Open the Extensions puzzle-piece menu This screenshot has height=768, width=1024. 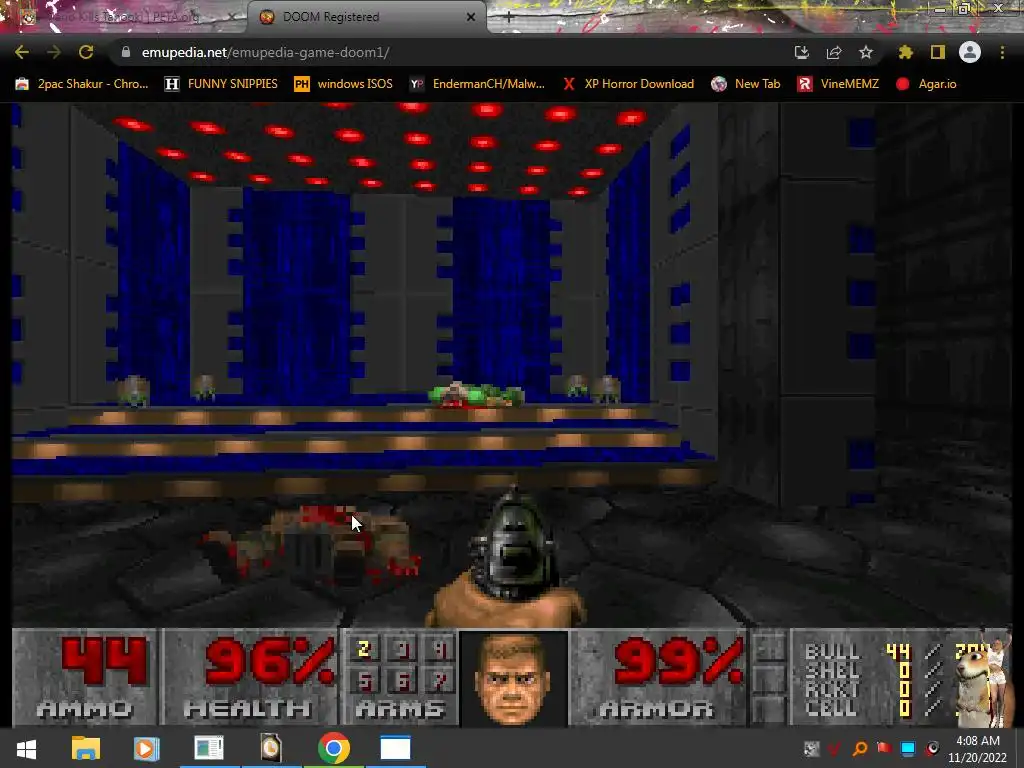(905, 52)
